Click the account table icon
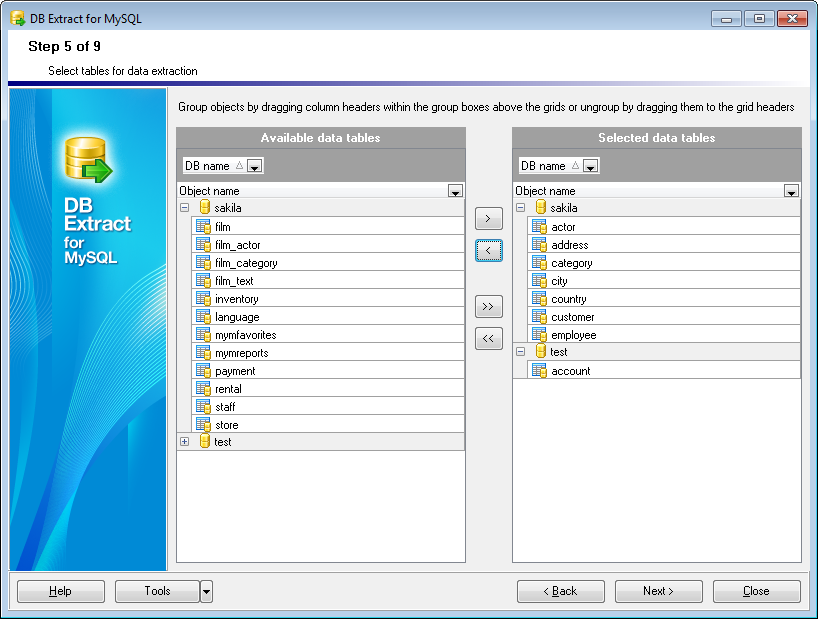The width and height of the screenshot is (818, 619). click(x=539, y=371)
